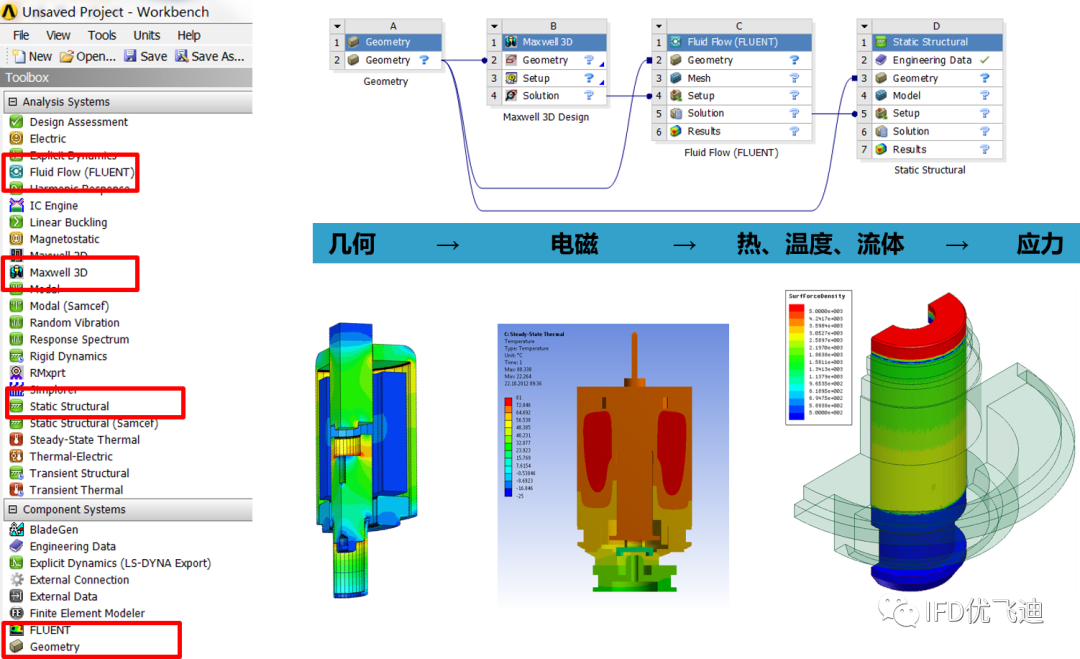
Task: Select RMxprt toolbox icon
Action: (17, 373)
